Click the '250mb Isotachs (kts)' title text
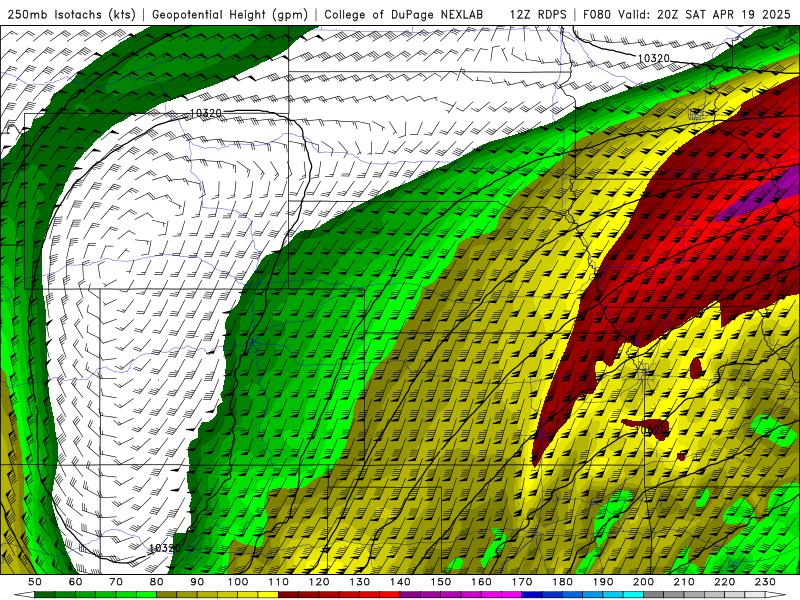This screenshot has height=600, width=800. coord(71,15)
